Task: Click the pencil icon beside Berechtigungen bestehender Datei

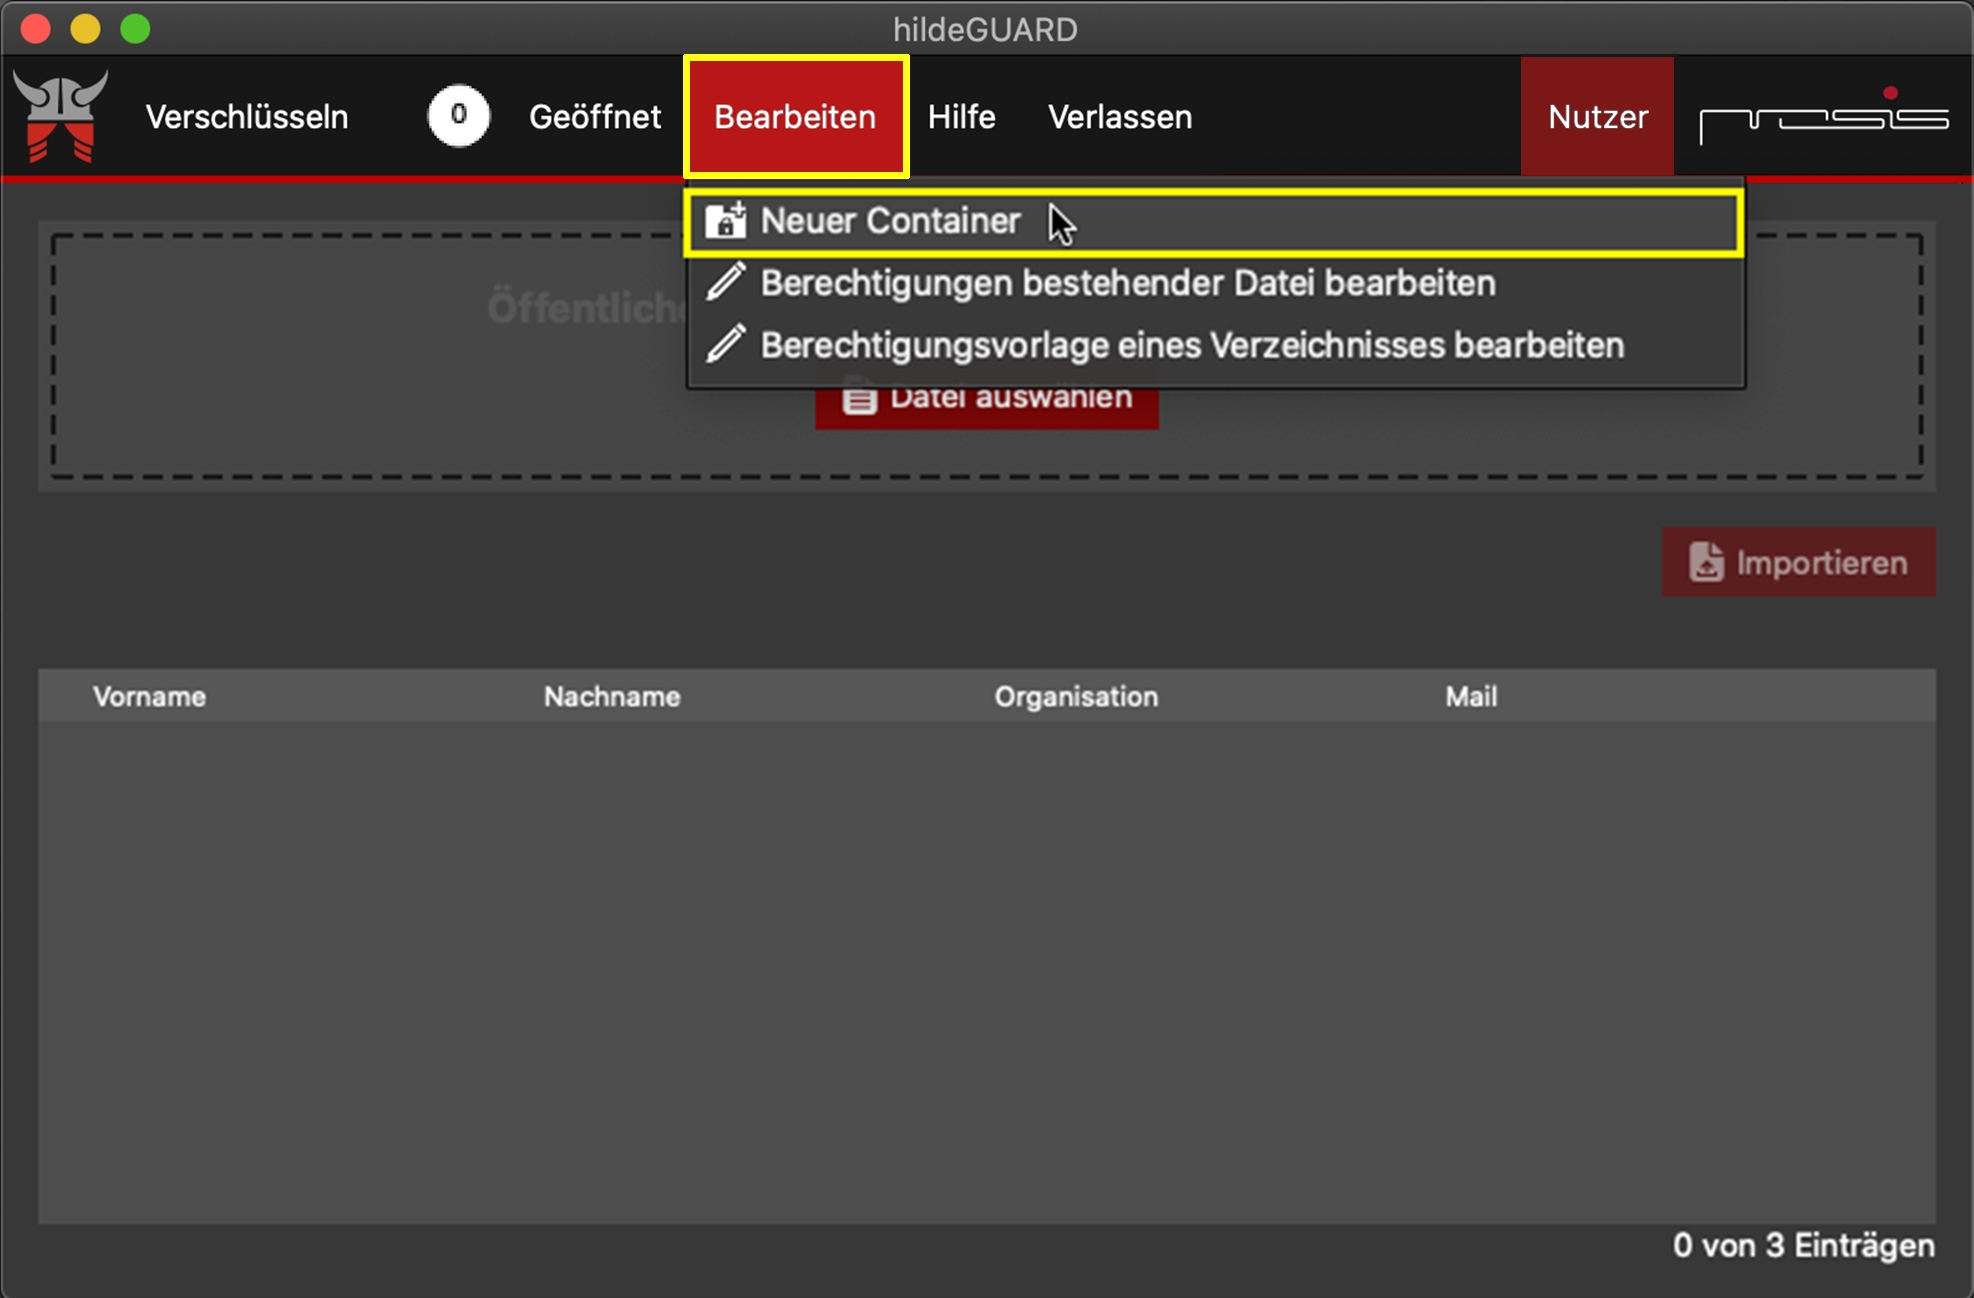Action: (x=725, y=283)
